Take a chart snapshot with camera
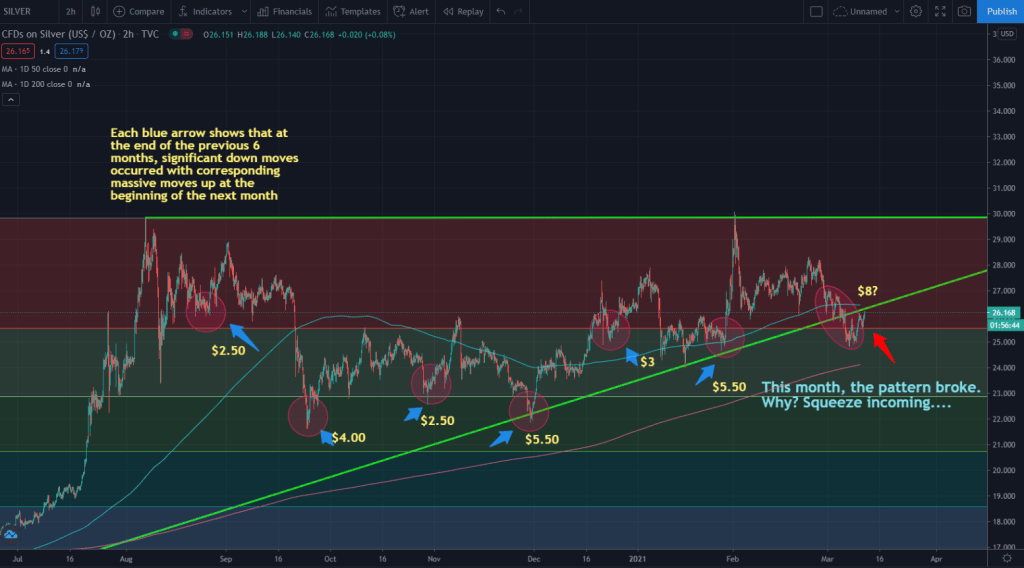Image resolution: width=1024 pixels, height=568 pixels. (964, 12)
